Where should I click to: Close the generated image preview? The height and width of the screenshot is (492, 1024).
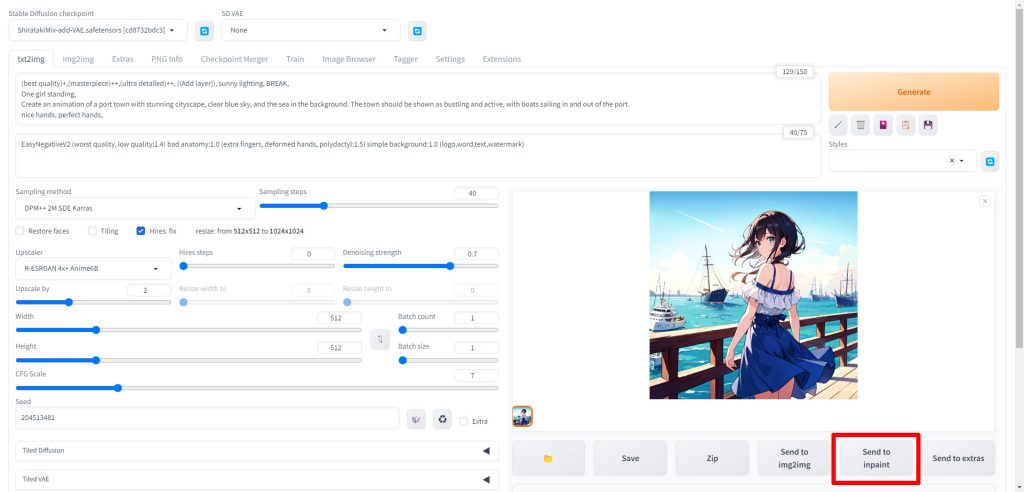985,201
